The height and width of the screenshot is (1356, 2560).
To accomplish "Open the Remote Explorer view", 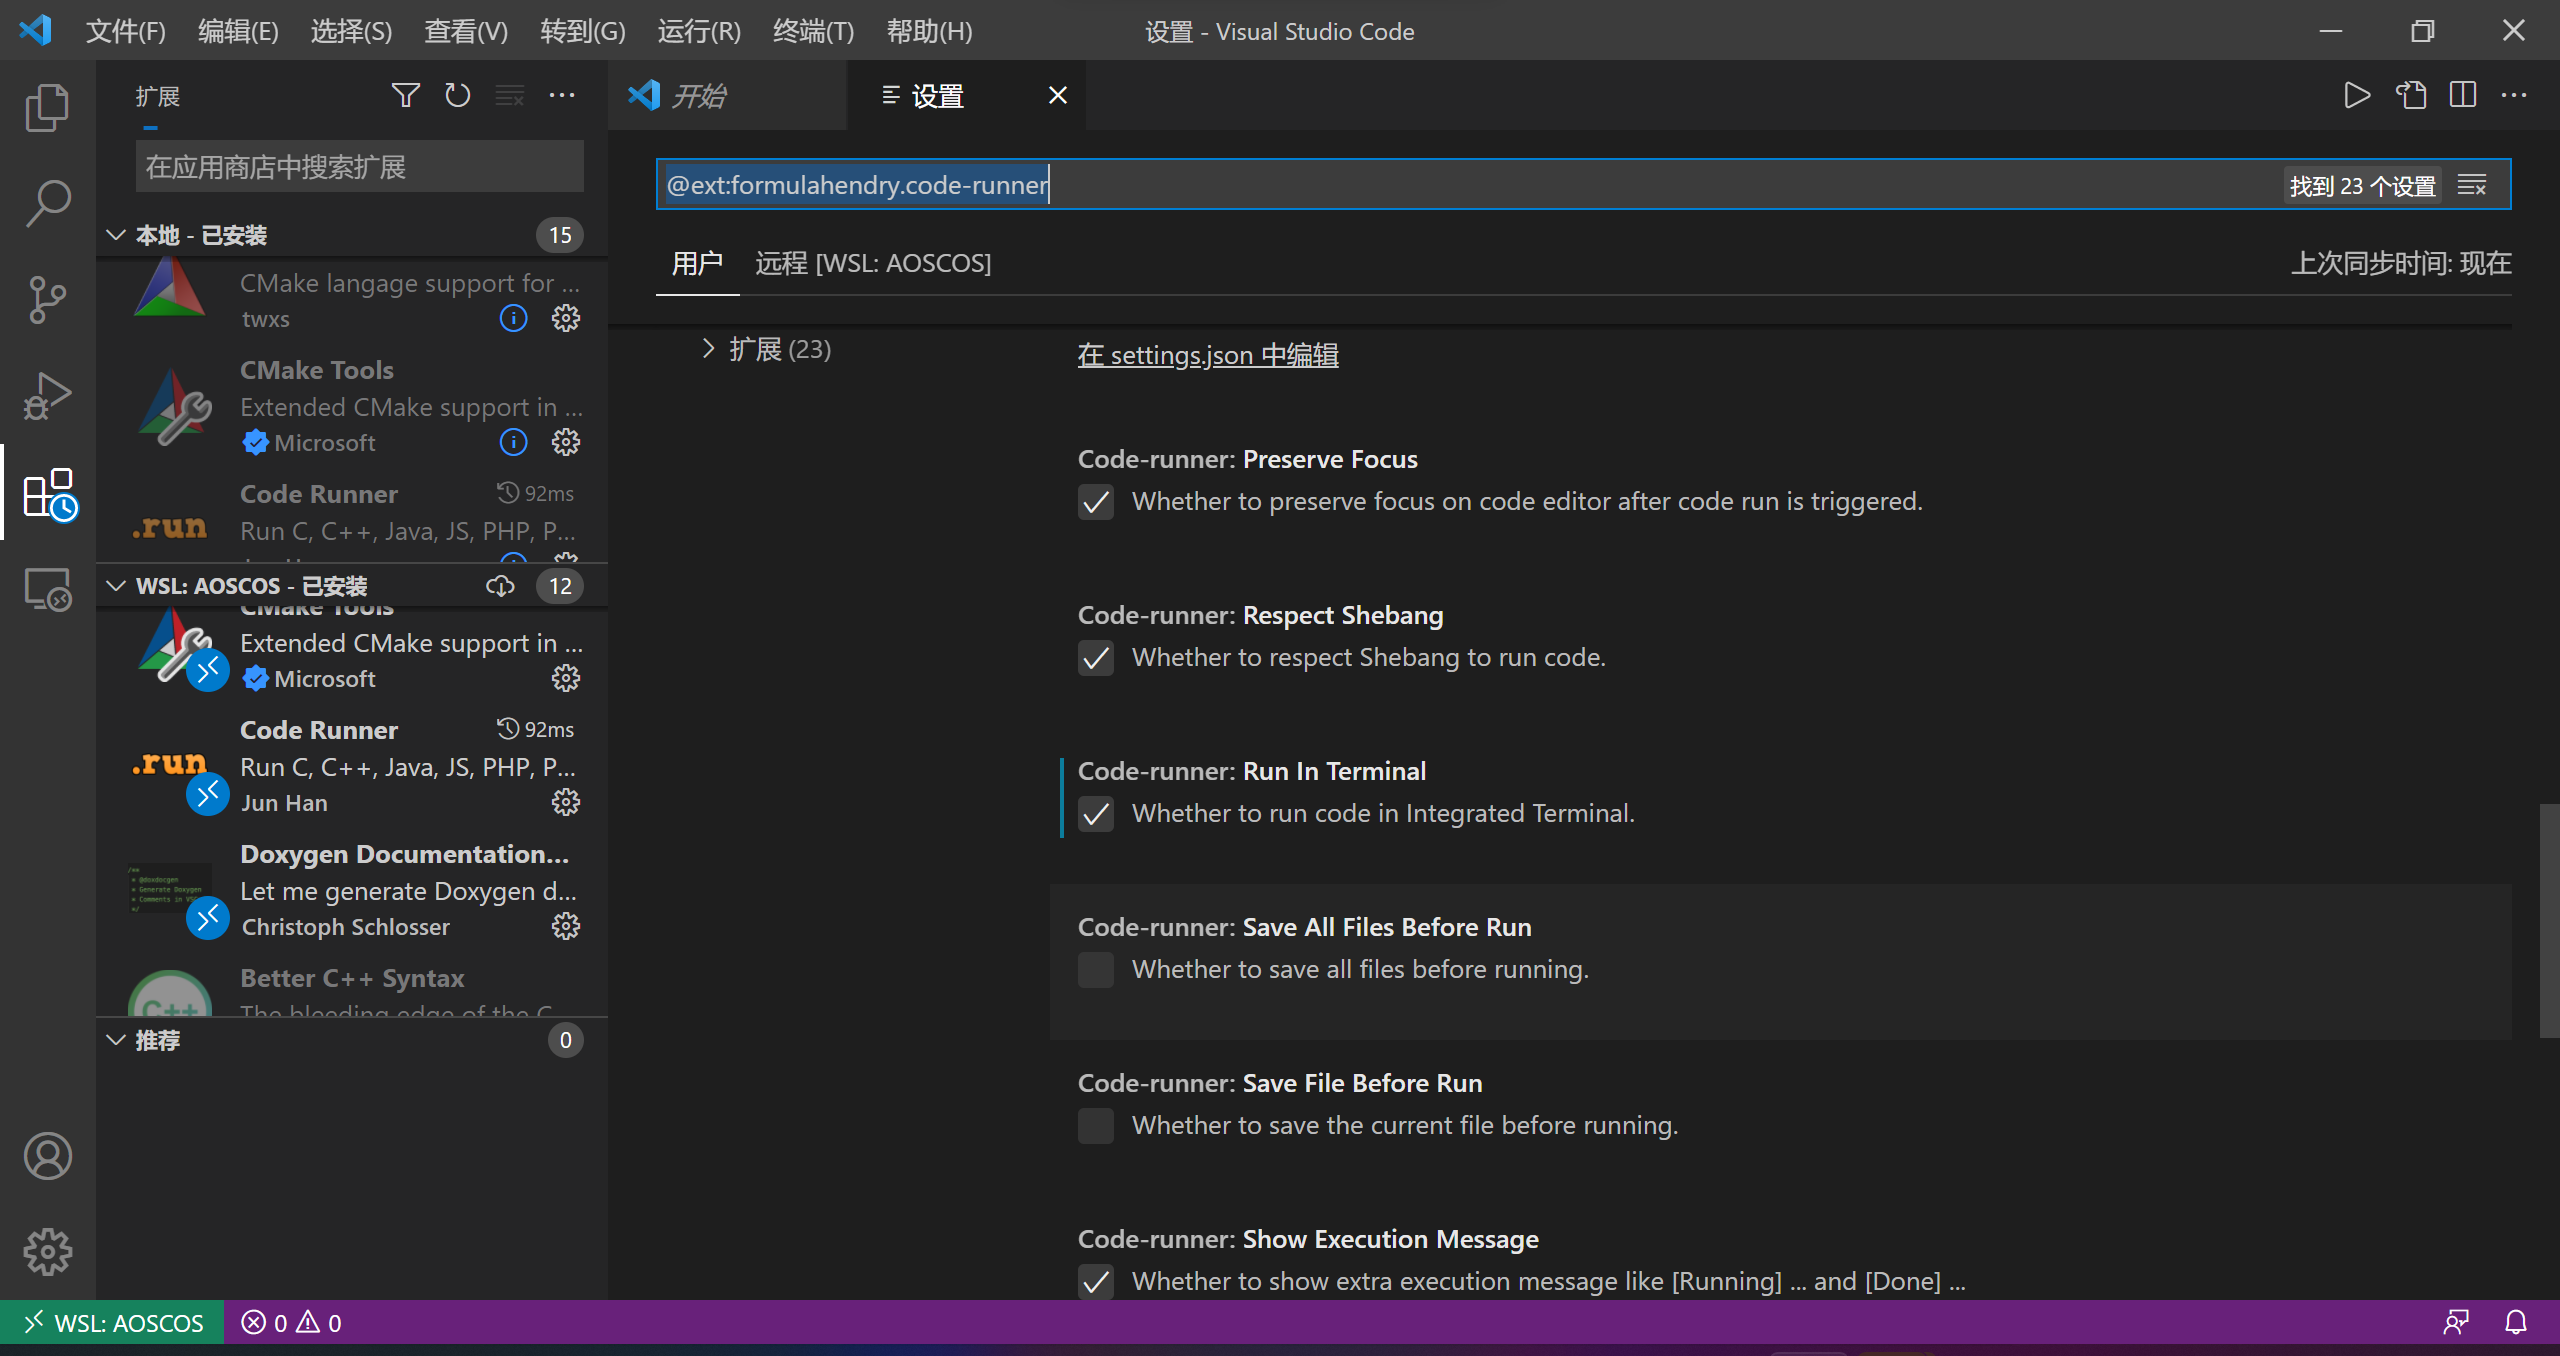I will (47, 590).
